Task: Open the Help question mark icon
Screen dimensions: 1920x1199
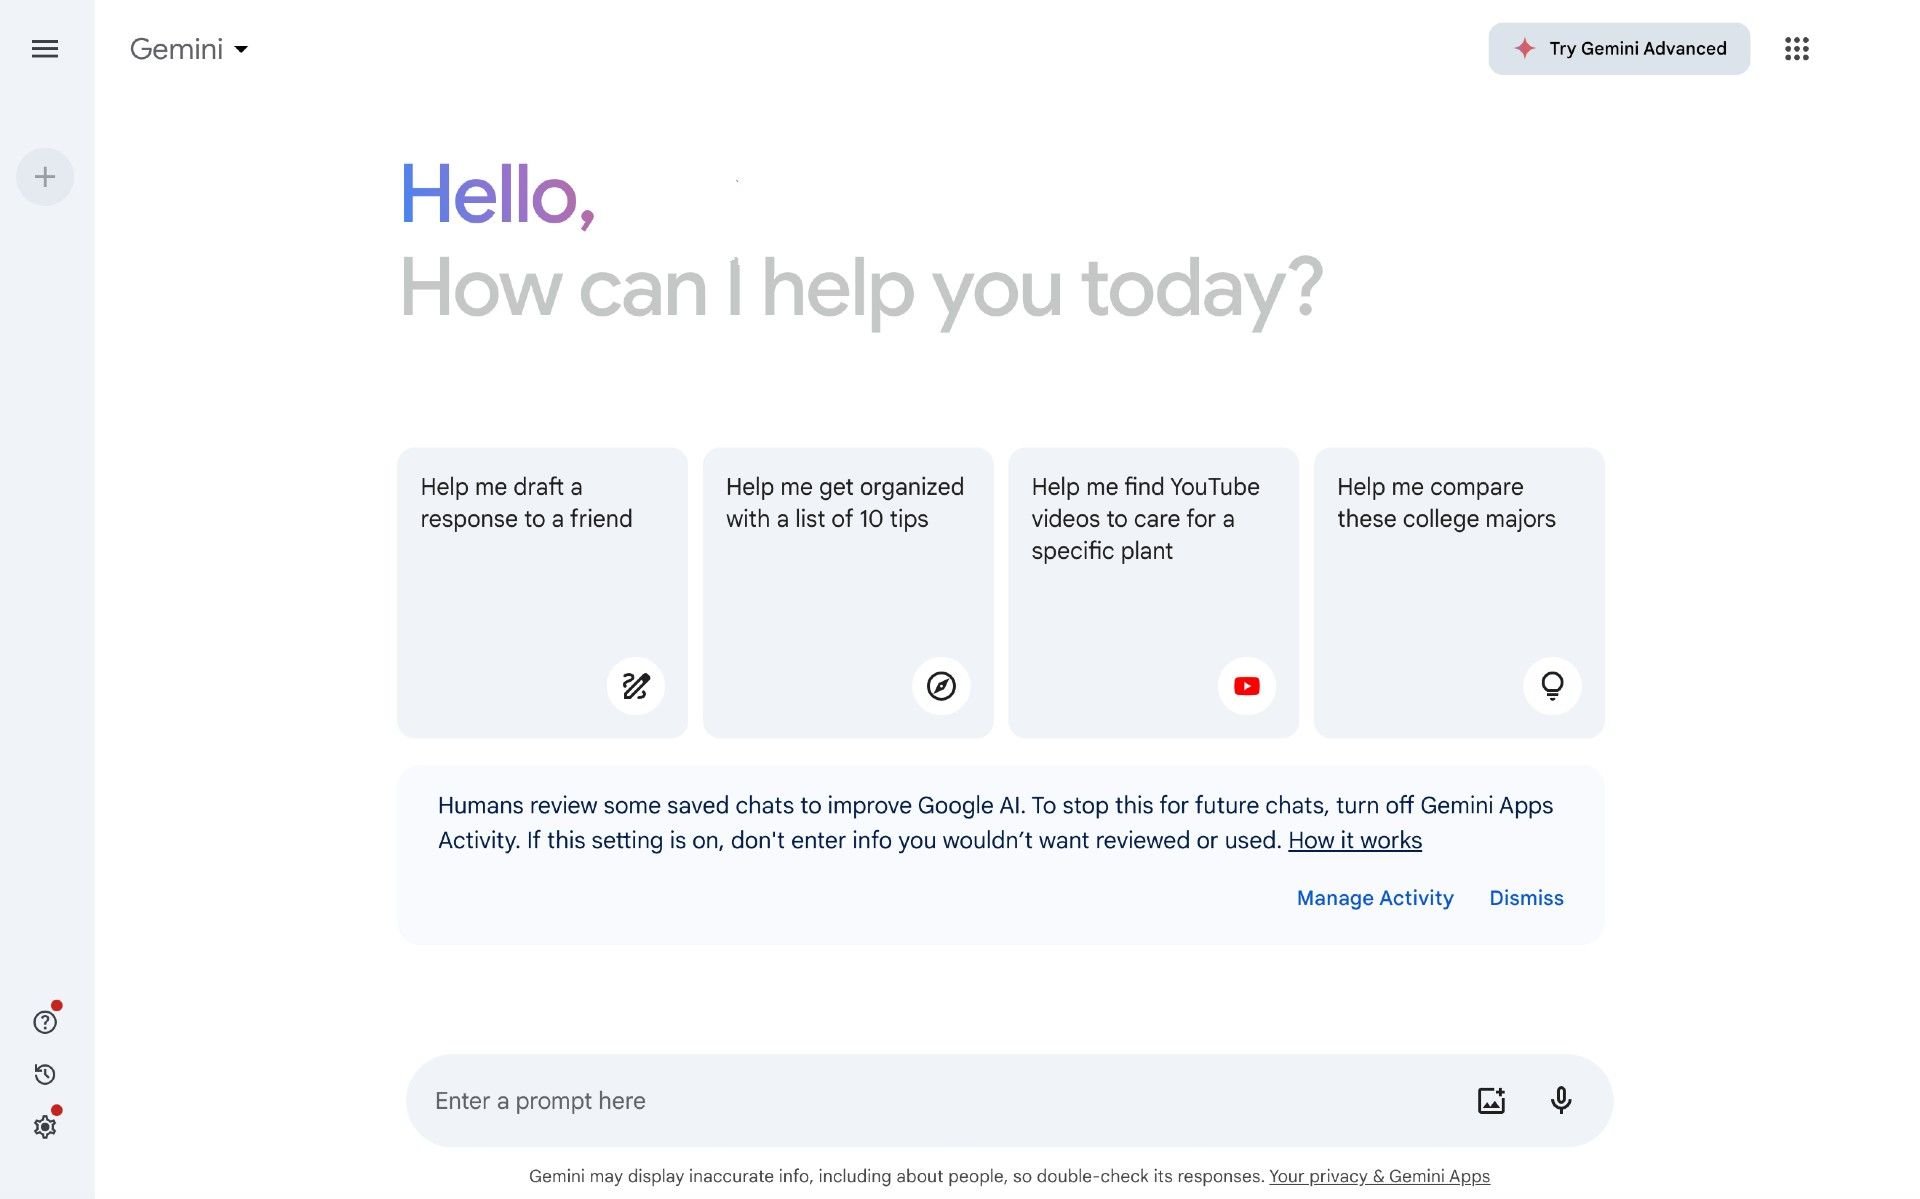Action: [45, 1022]
